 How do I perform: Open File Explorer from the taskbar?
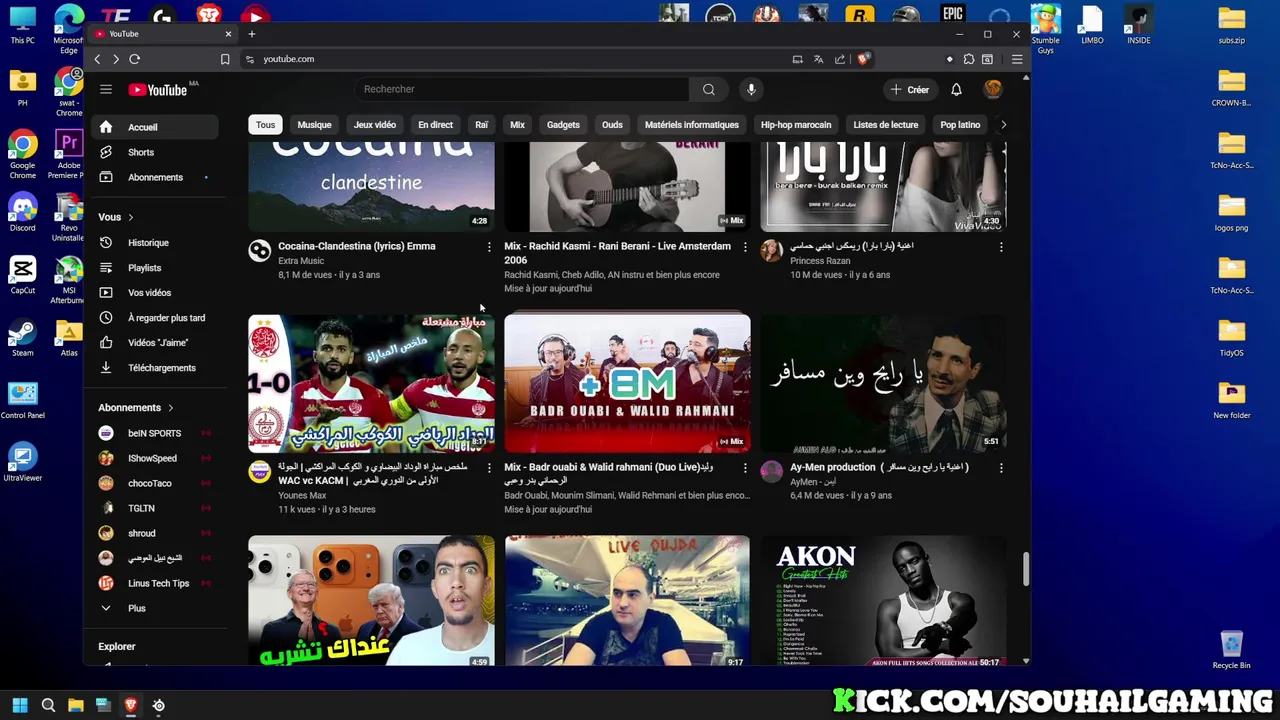pos(75,705)
